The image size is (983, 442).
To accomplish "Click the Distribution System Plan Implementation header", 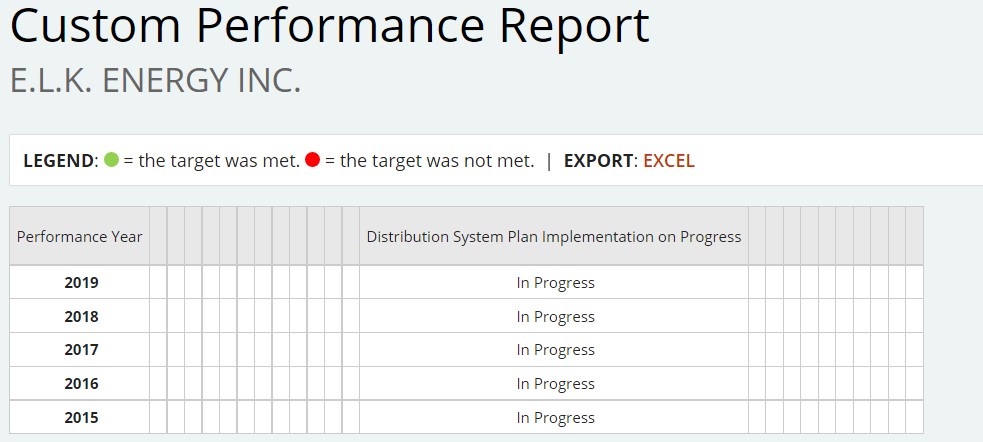I will 554,237.
